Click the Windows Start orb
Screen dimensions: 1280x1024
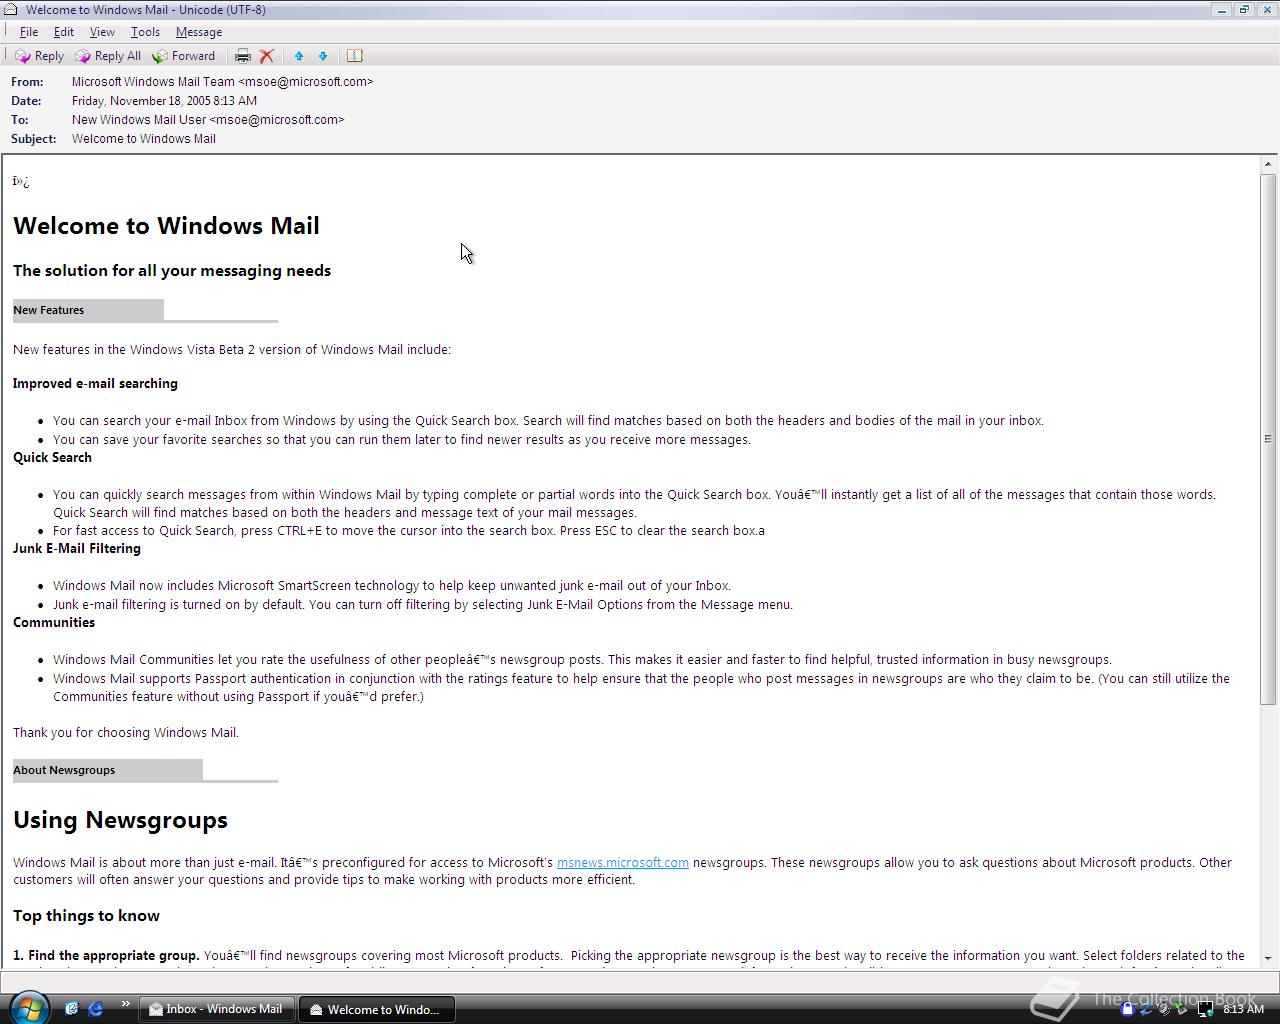[28, 1006]
